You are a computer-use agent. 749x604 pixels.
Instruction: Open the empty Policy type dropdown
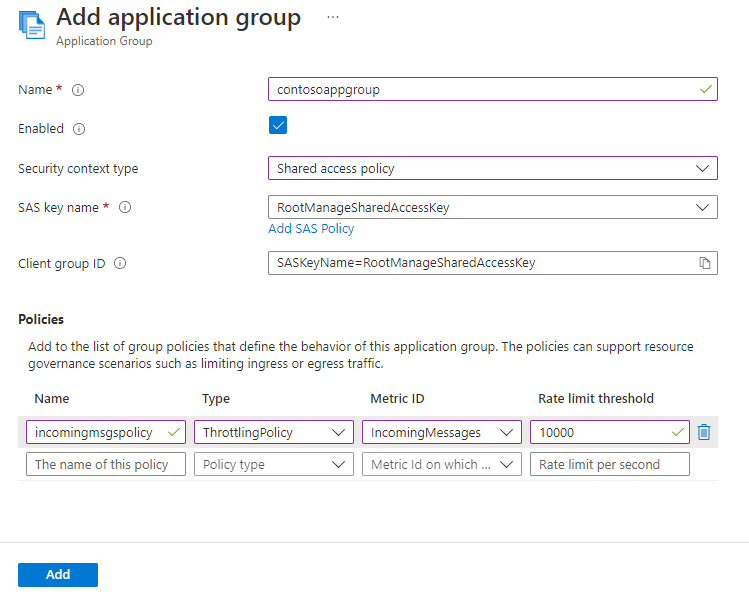(x=273, y=464)
